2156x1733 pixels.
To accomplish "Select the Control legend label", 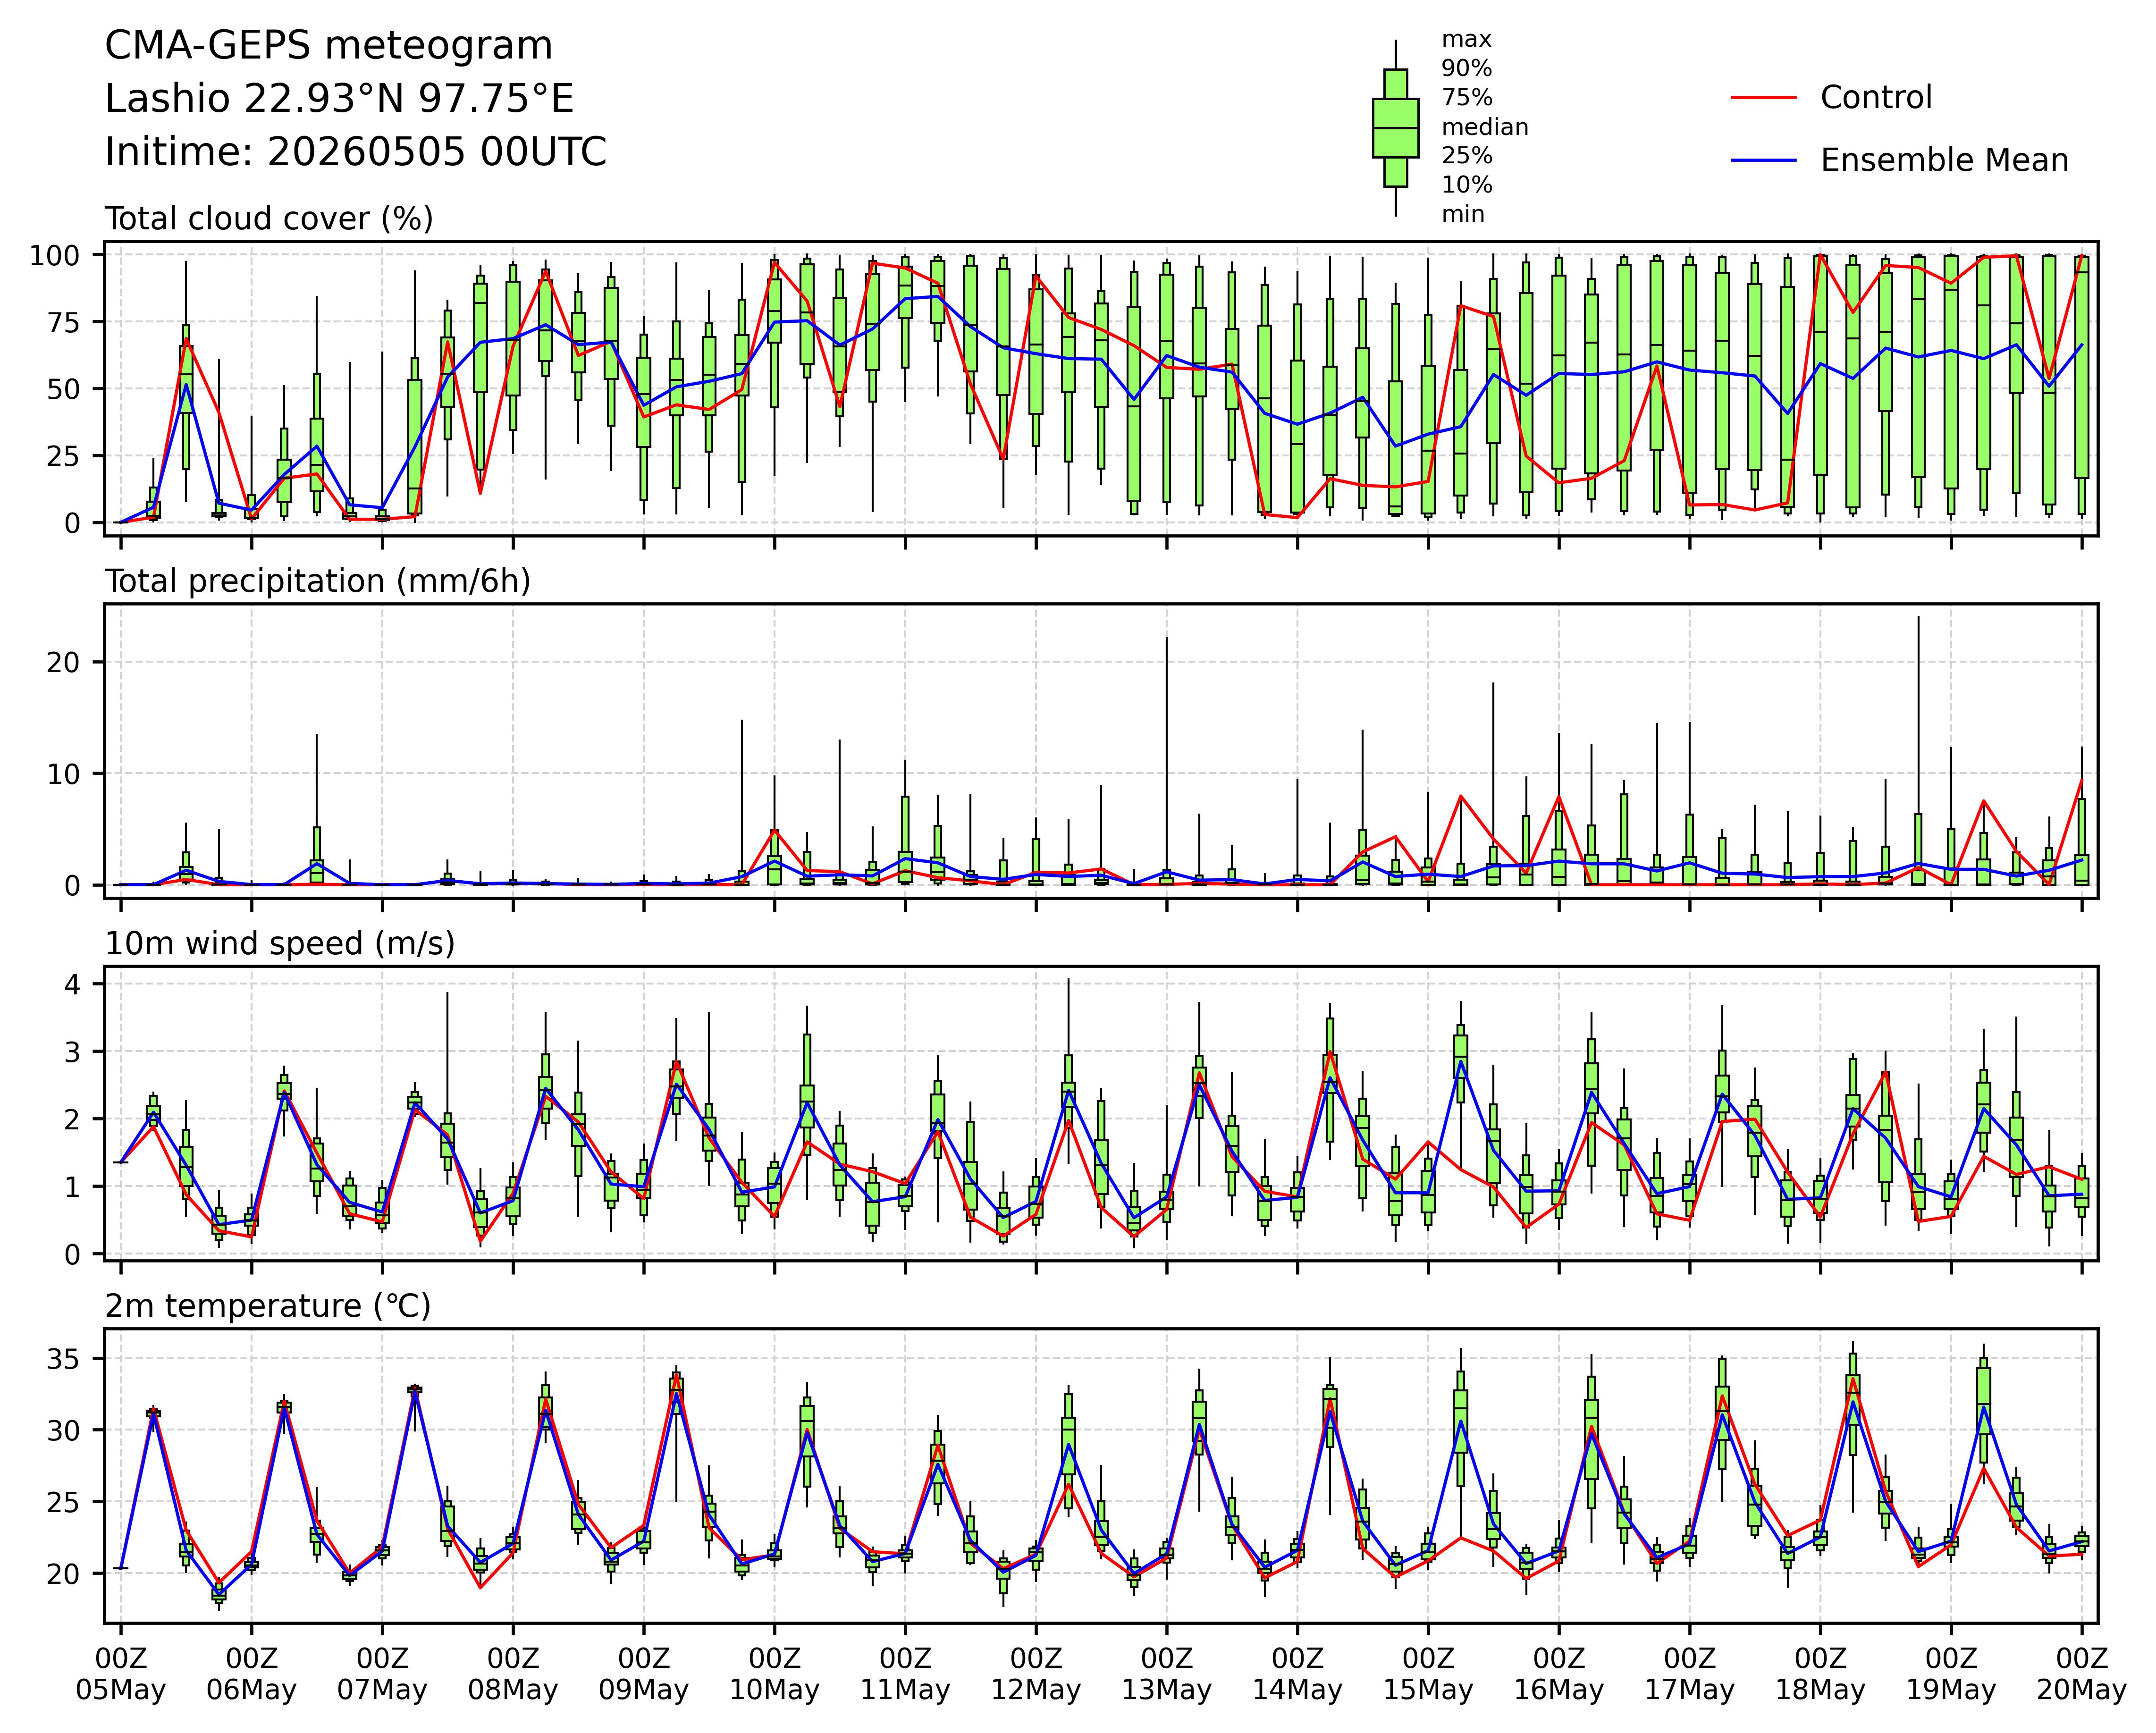I will [1876, 98].
